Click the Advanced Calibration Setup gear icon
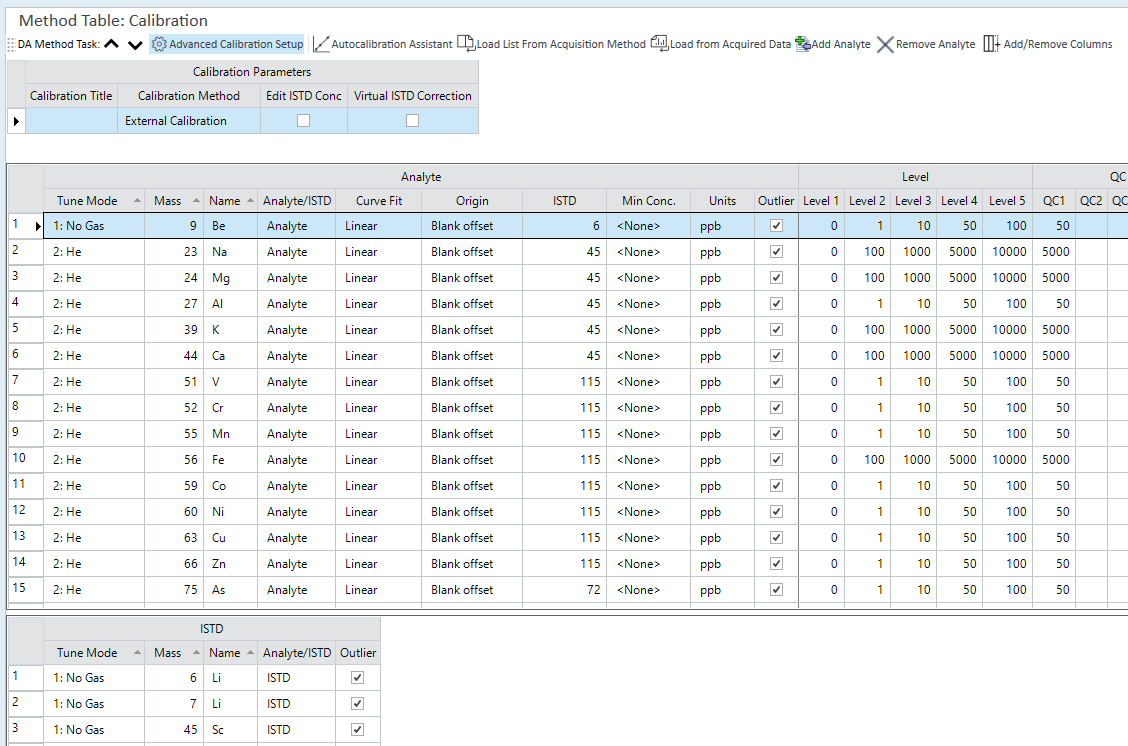 (x=159, y=44)
